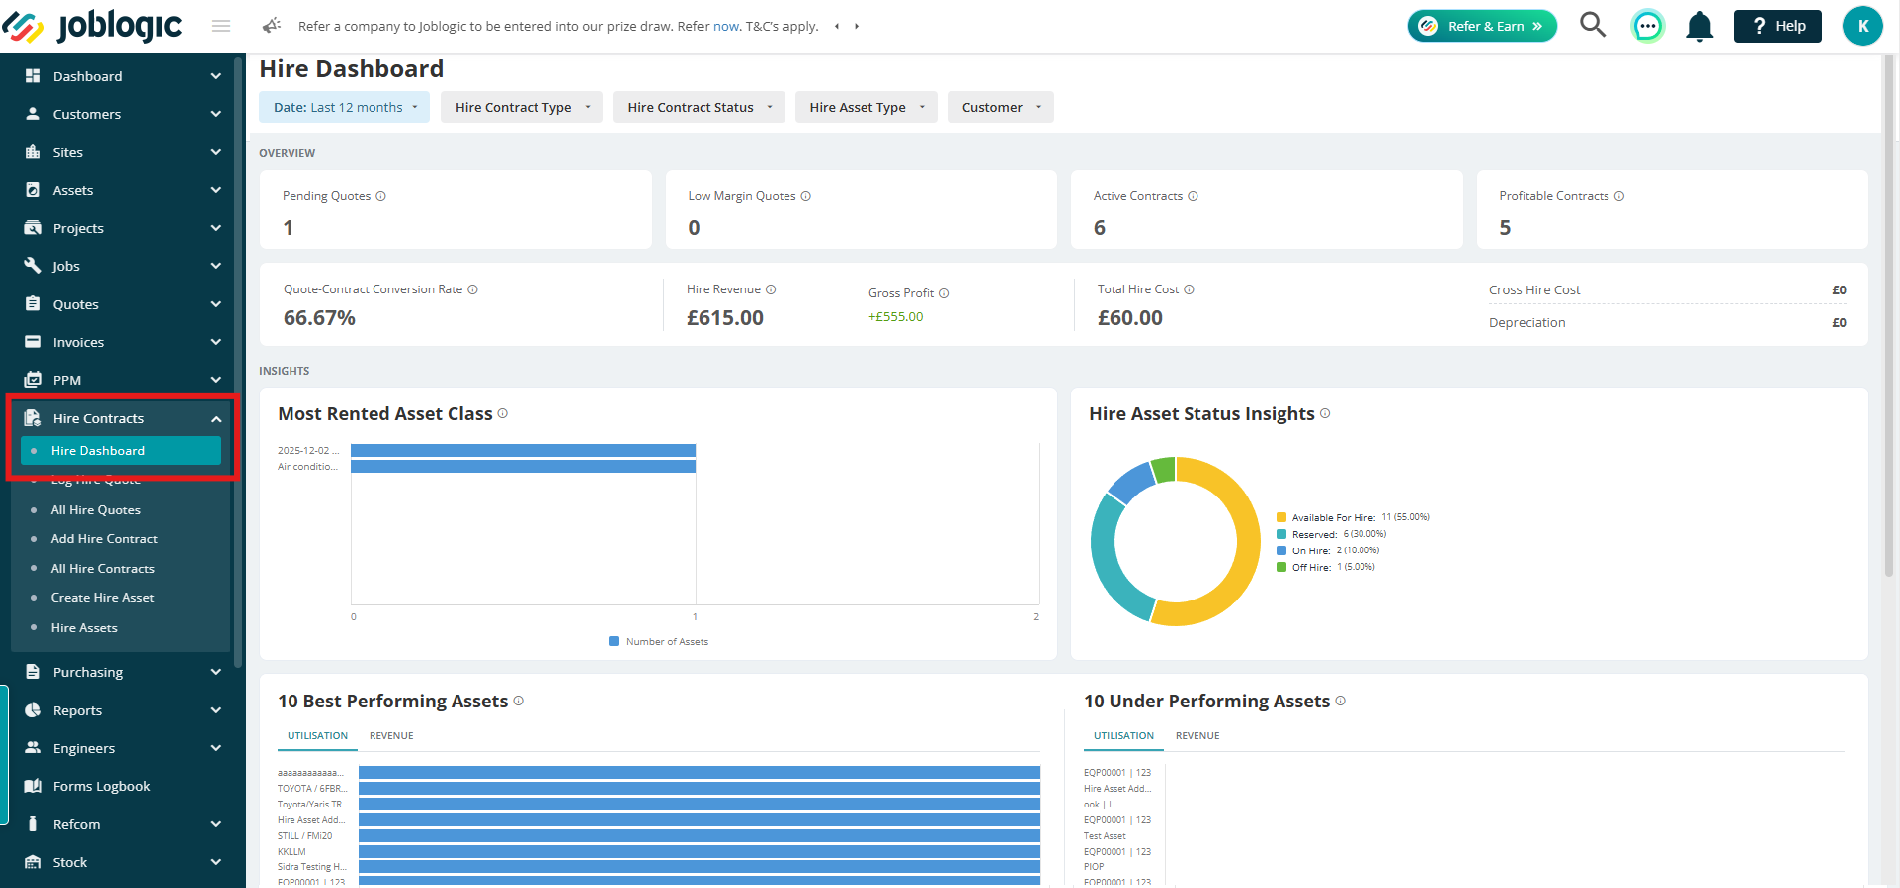
Task: Open the Date: Last 12 months filter
Action: coord(344,107)
